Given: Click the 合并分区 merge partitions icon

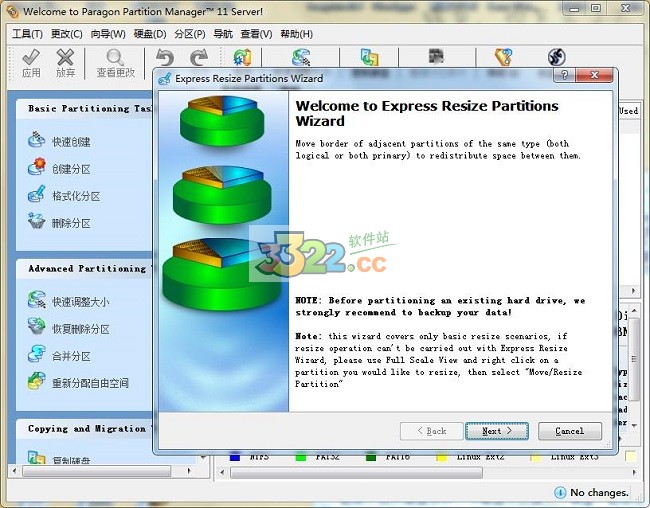Looking at the screenshot, I should pos(36,354).
